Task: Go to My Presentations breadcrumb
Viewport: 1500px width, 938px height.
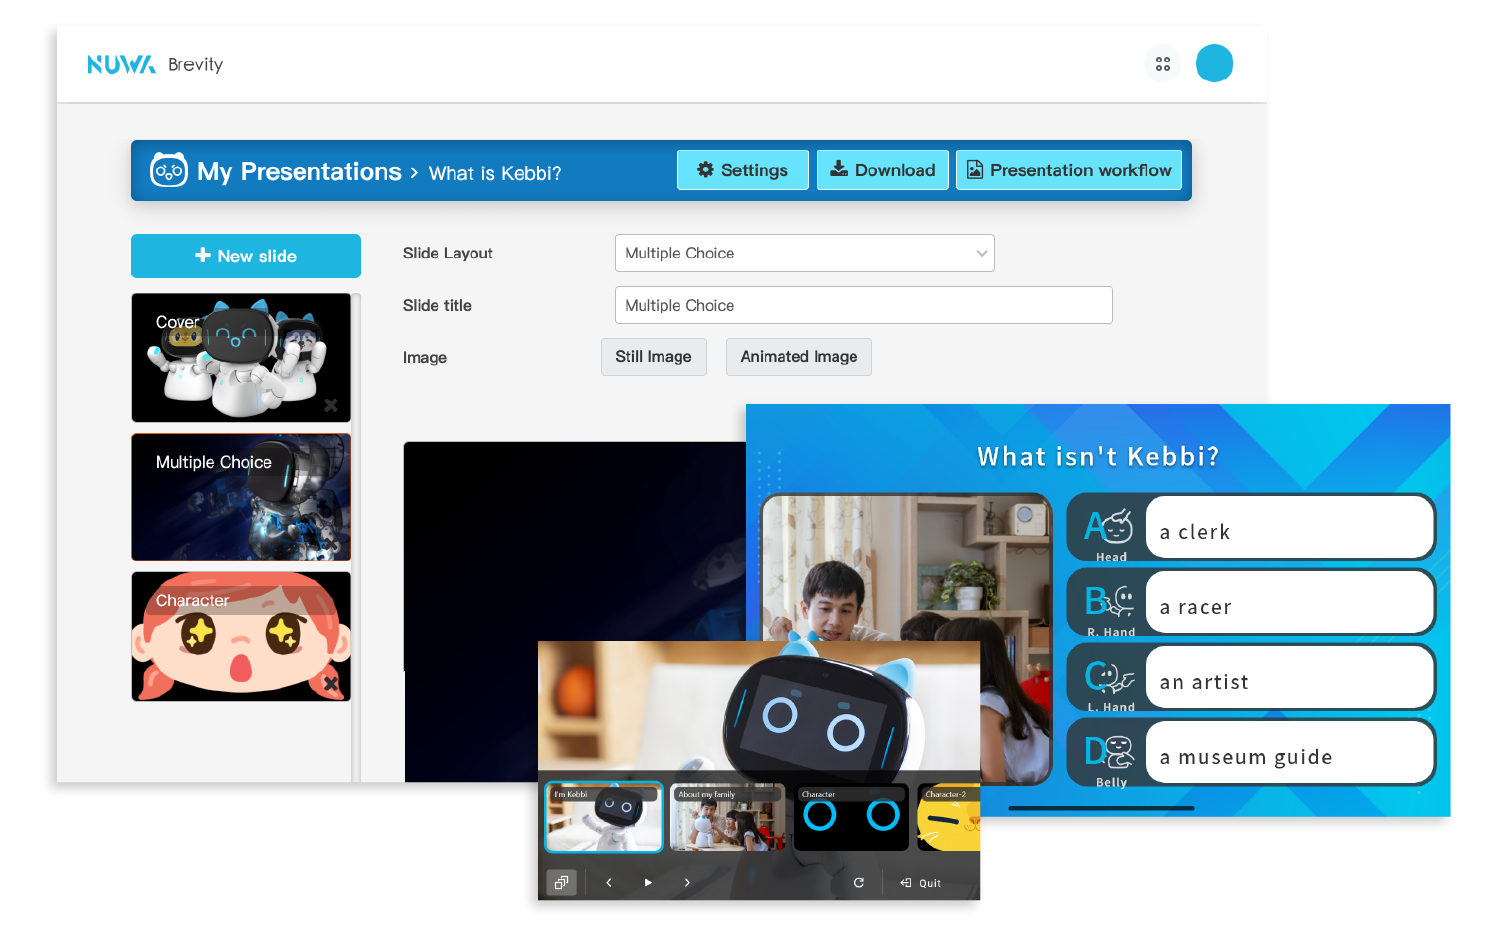Action: (x=299, y=171)
